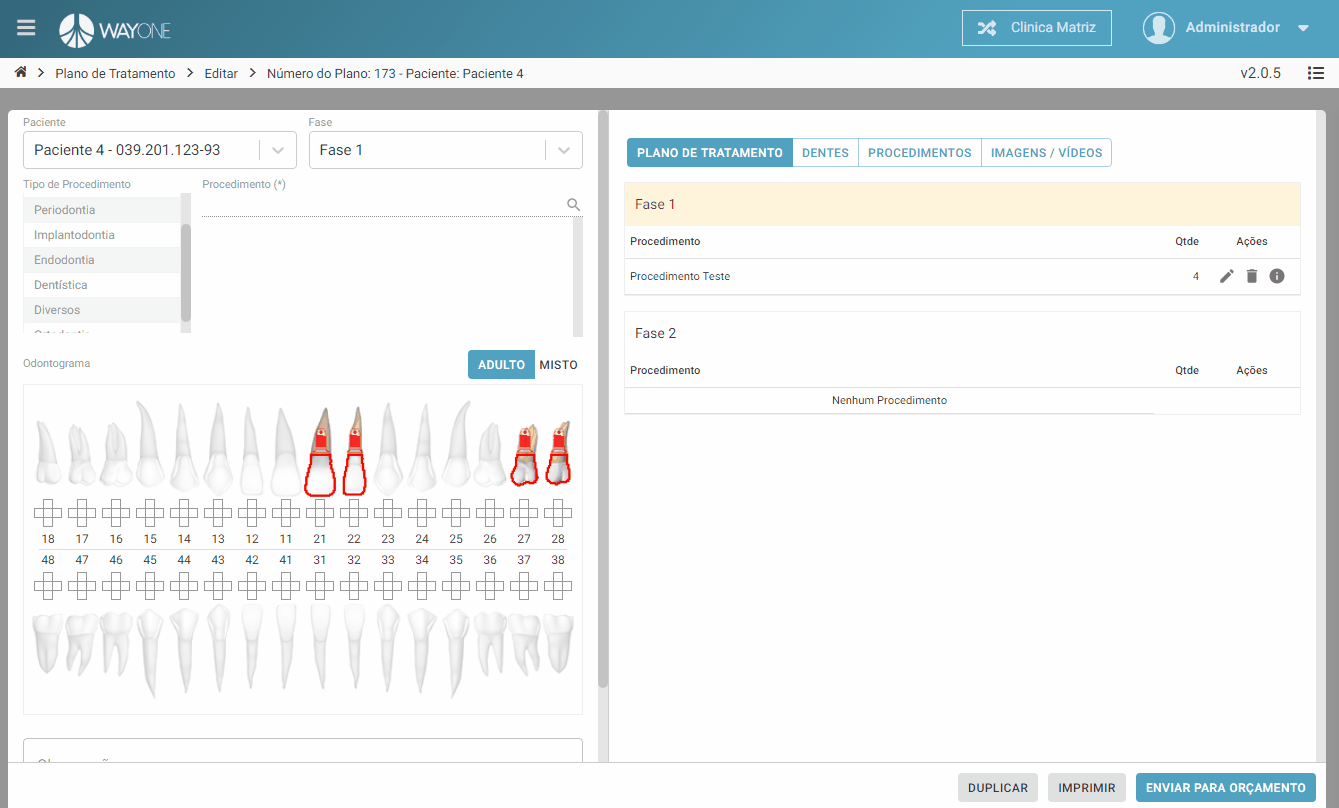Viewport: 1339px width, 808px height.
Task: Switch to the Procedimentos tab
Action: [920, 153]
